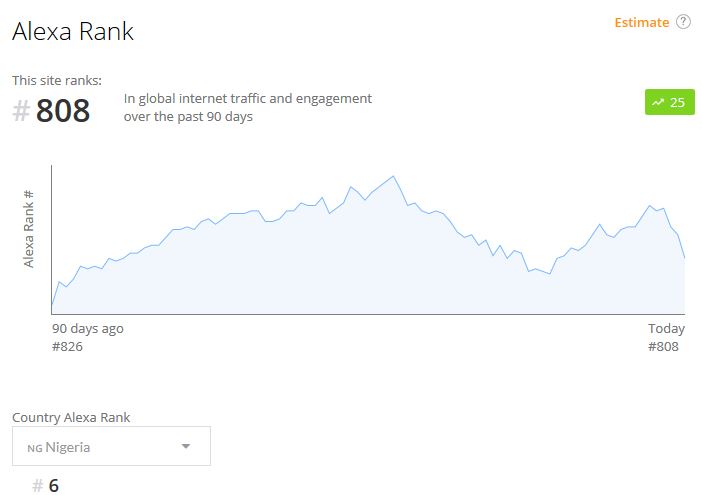
Task: Click the hash symbol beside country rank 6
Action: pos(38,486)
